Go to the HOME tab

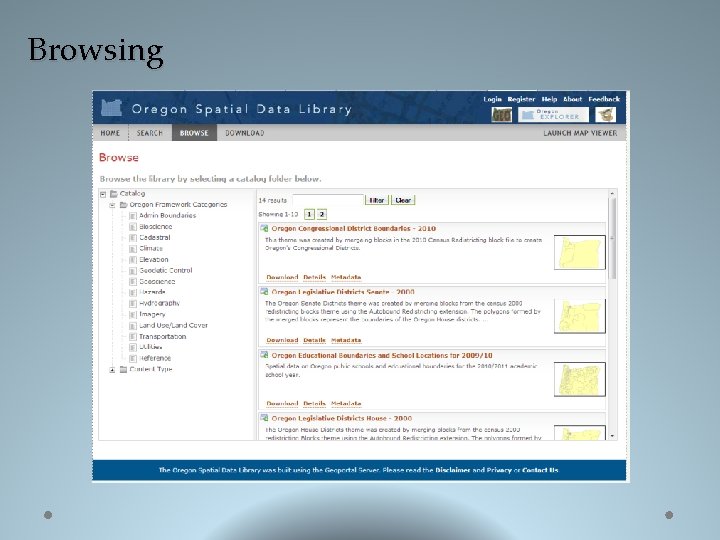(110, 133)
